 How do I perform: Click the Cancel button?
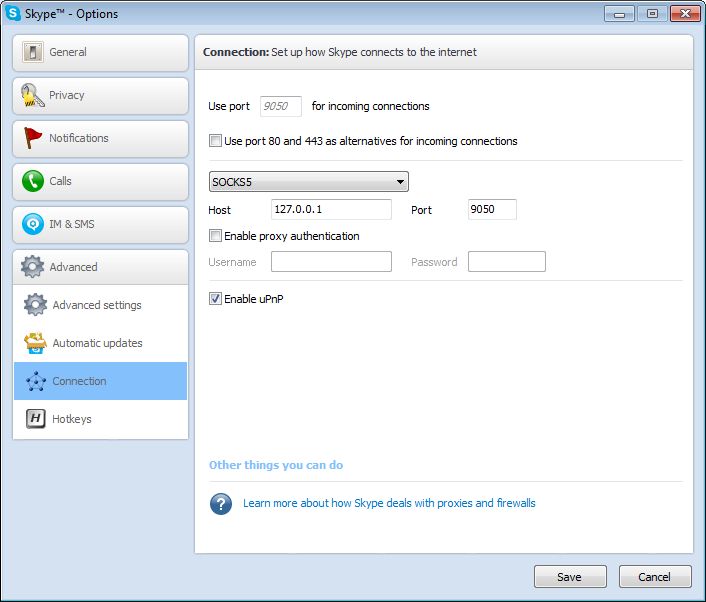(x=655, y=577)
